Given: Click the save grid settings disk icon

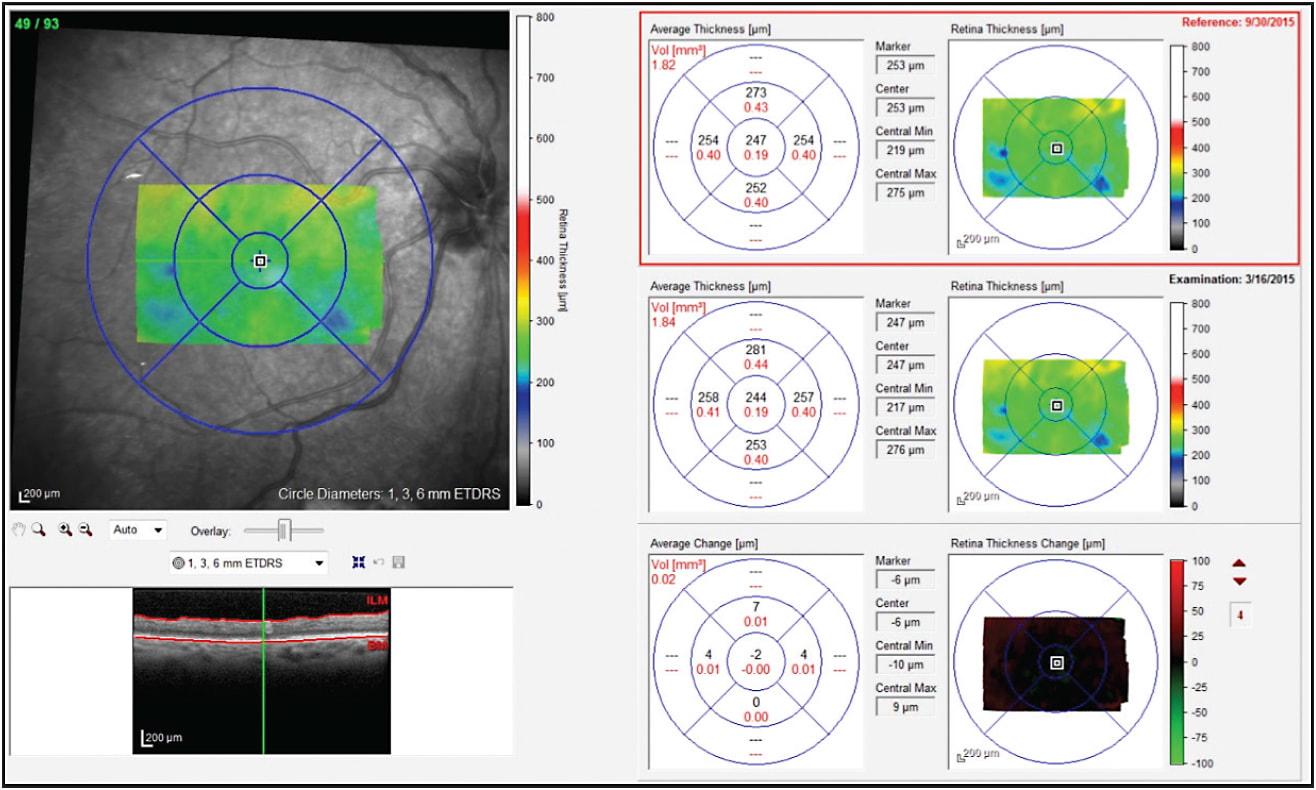Looking at the screenshot, I should click(399, 562).
